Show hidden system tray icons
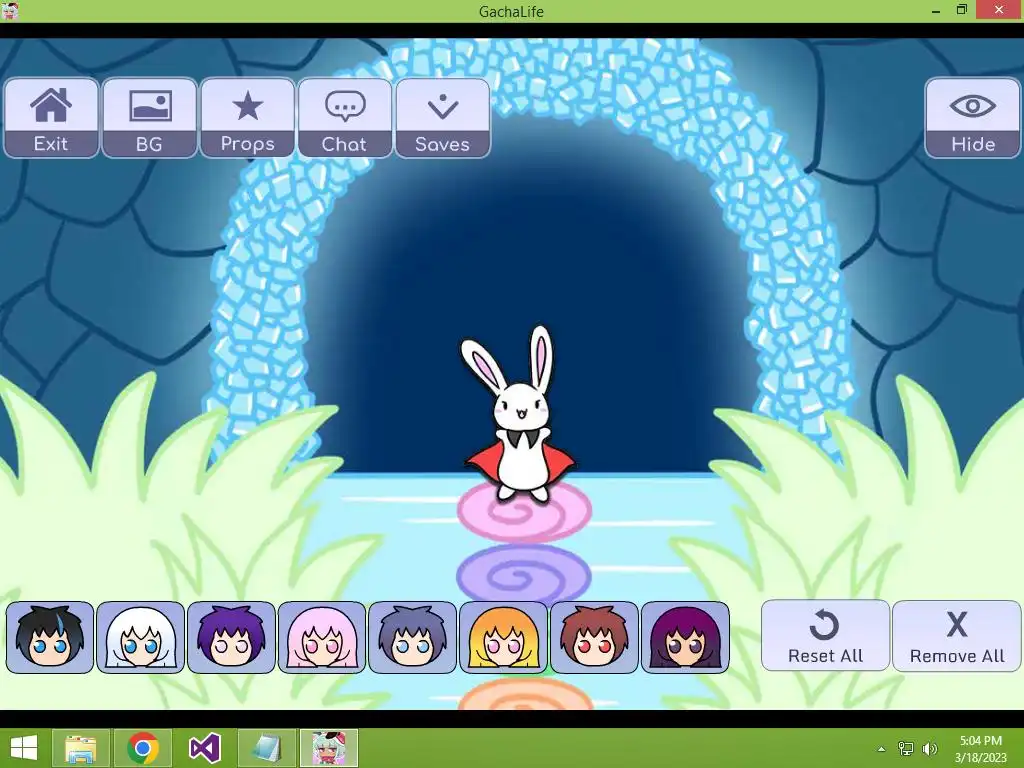The image size is (1024, 768). point(881,749)
